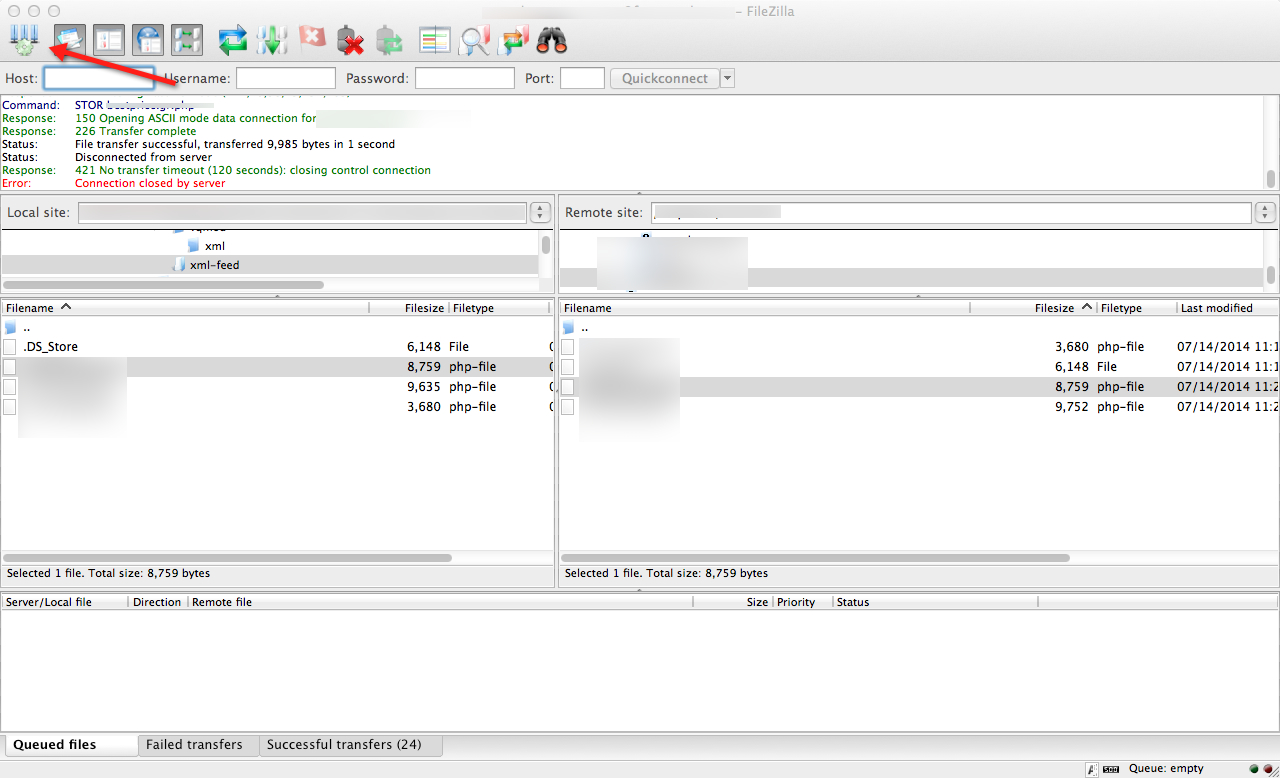
Task: Refresh file and folder lists
Action: click(x=233, y=40)
